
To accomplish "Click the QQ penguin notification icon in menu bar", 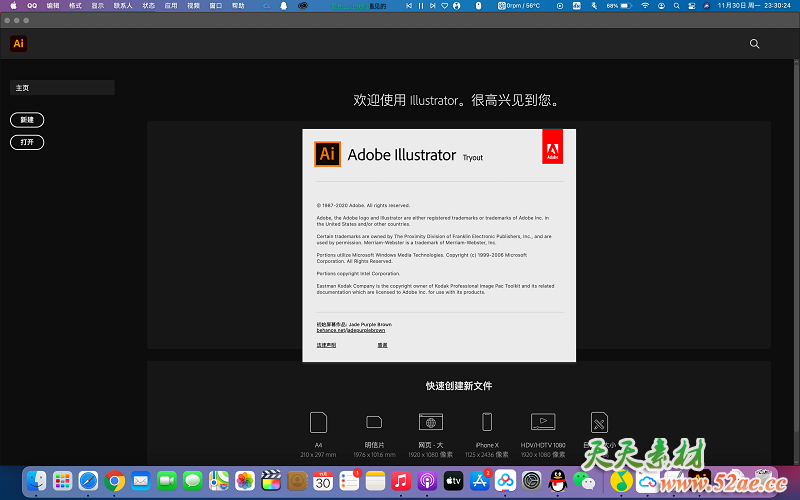I will [284, 6].
